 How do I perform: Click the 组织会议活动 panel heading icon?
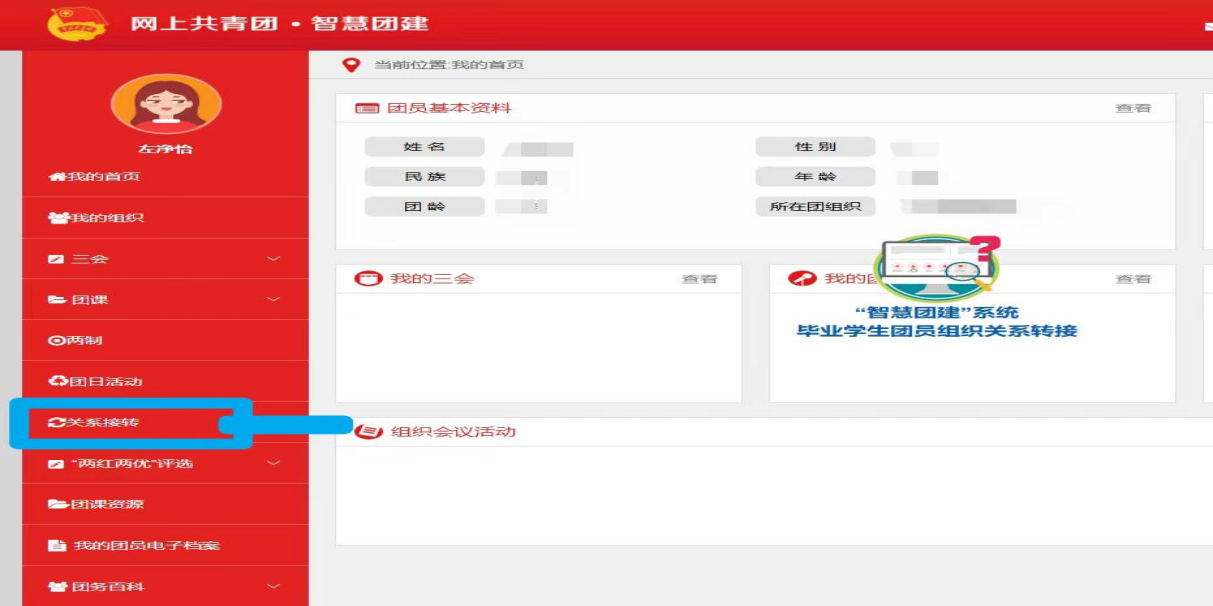point(370,432)
